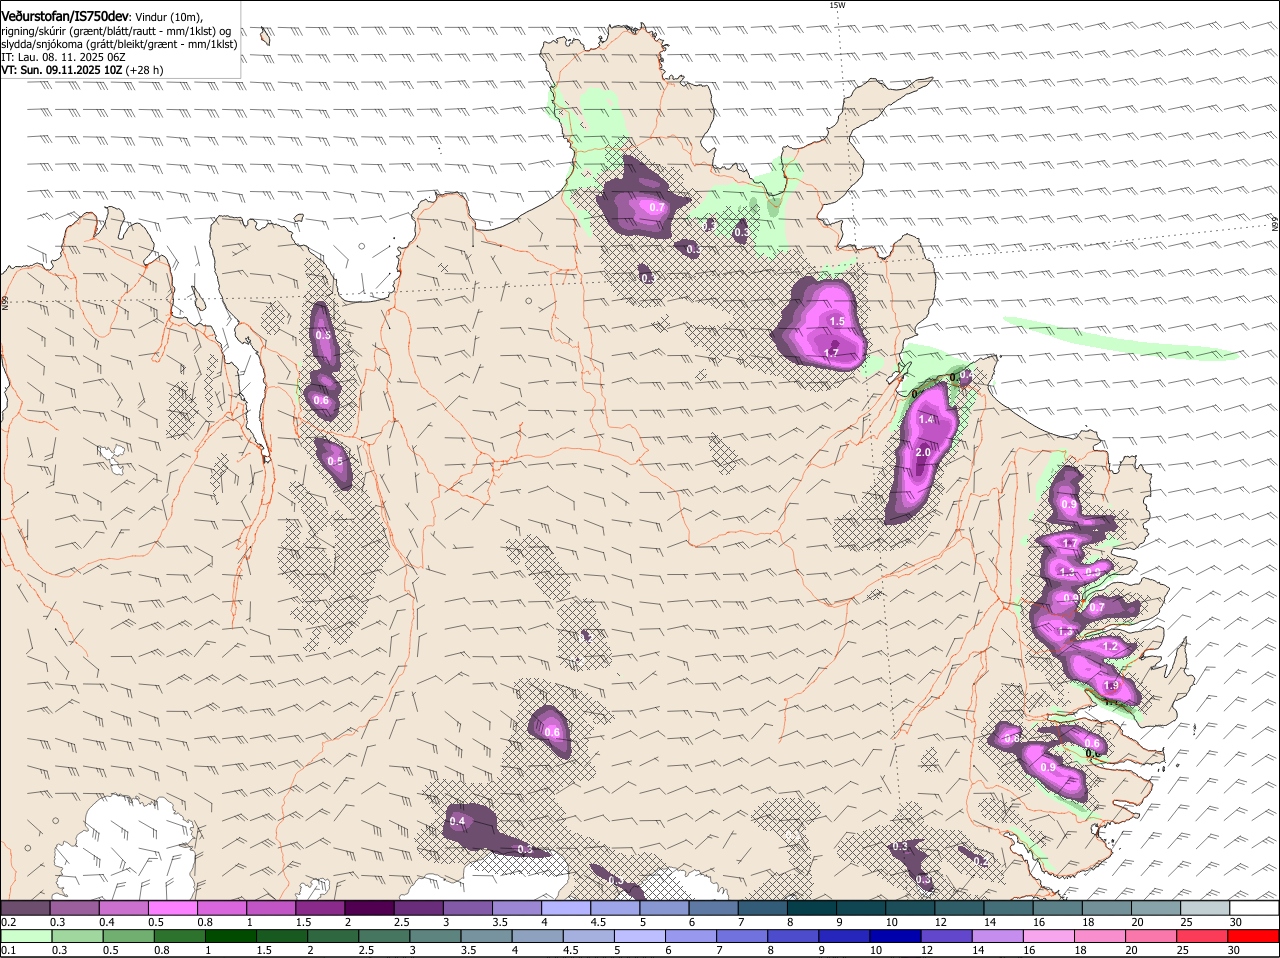
Task: Click the Veðurstofan/IS750dev title text
Action: [x=65, y=16]
